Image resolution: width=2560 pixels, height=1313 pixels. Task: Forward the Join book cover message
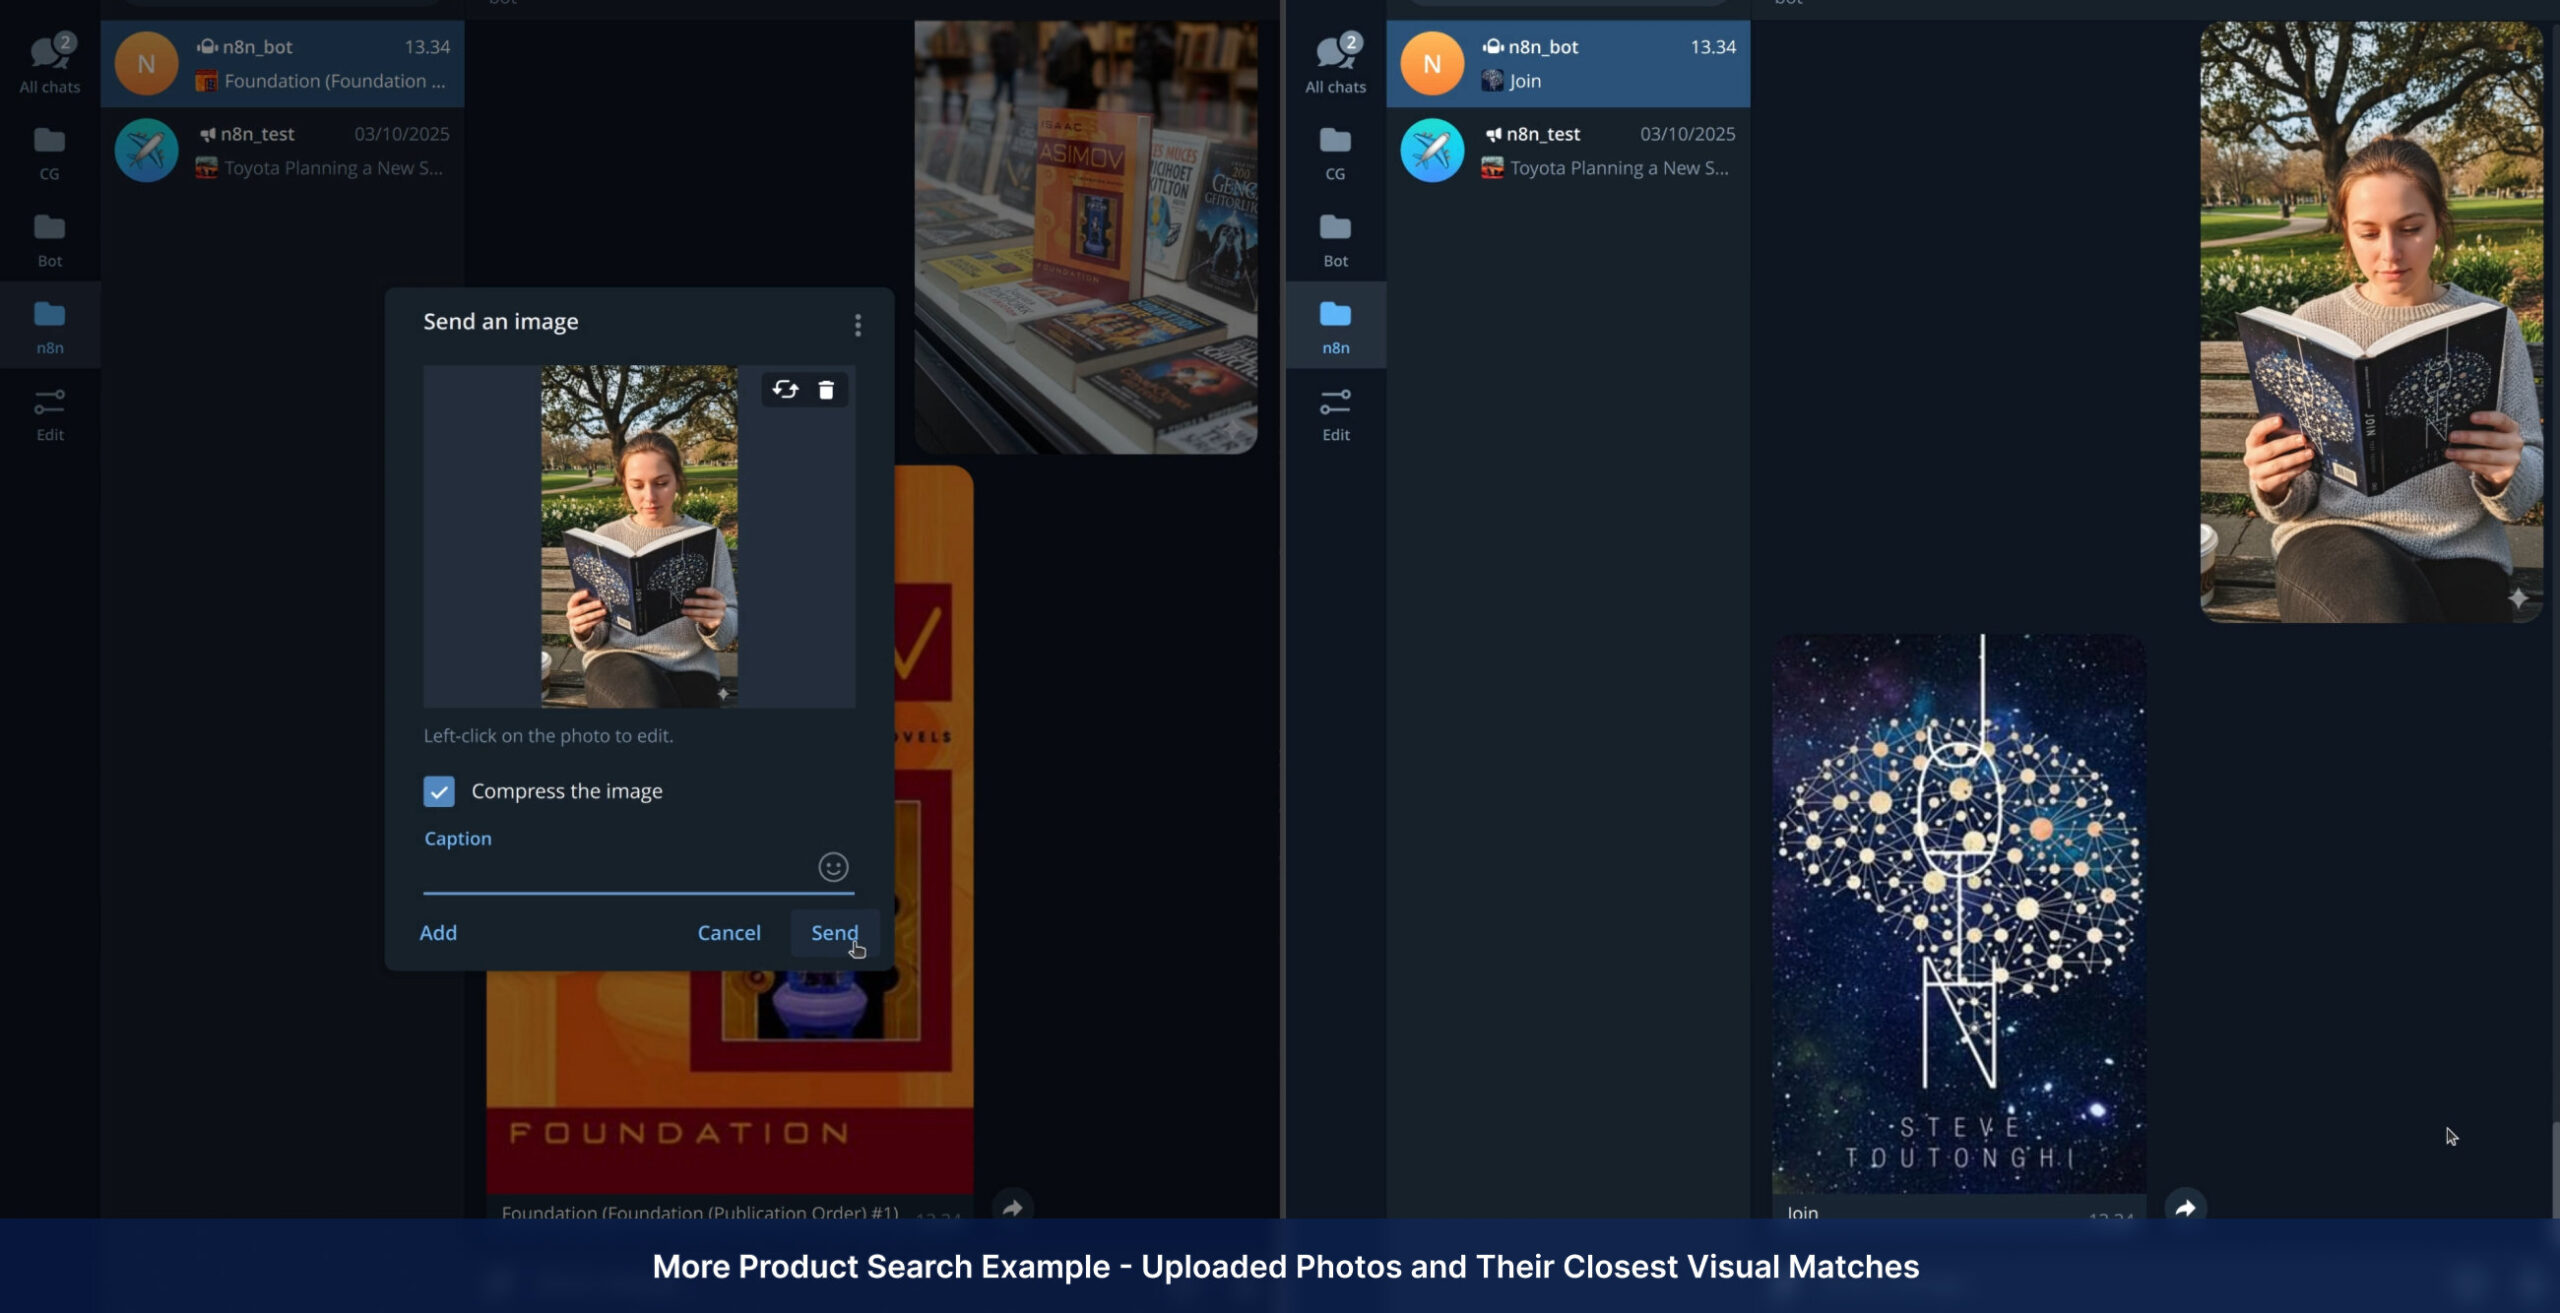coord(2185,1207)
